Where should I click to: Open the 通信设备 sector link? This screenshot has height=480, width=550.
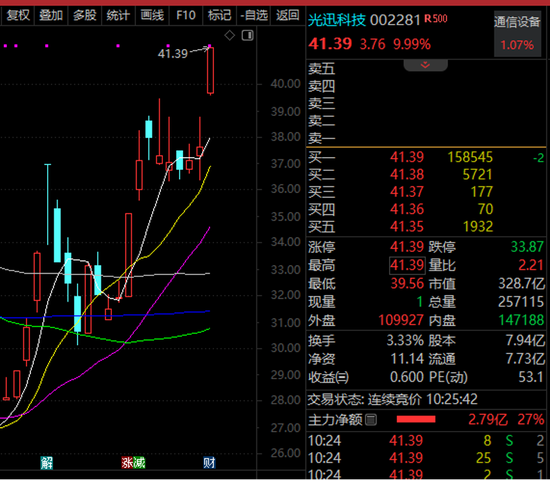517,22
